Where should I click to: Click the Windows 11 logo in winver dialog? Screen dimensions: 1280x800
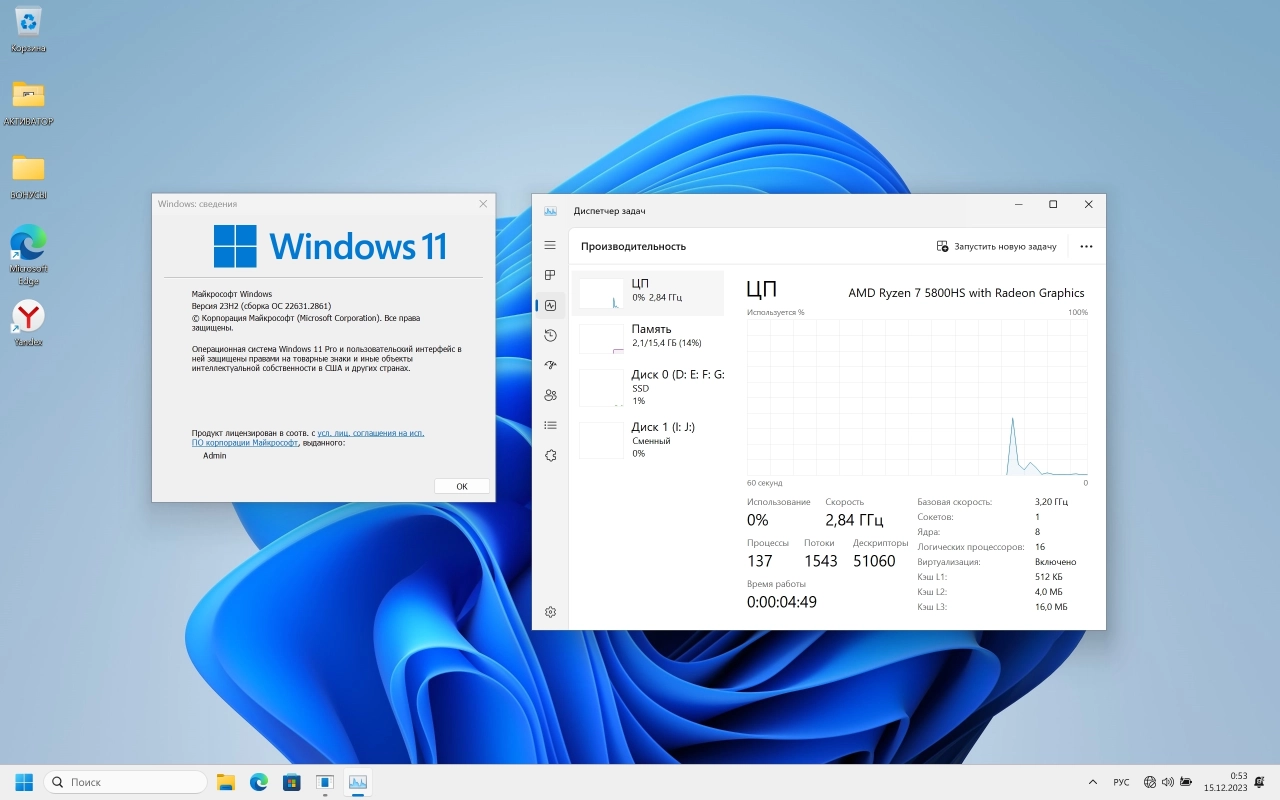pos(330,246)
